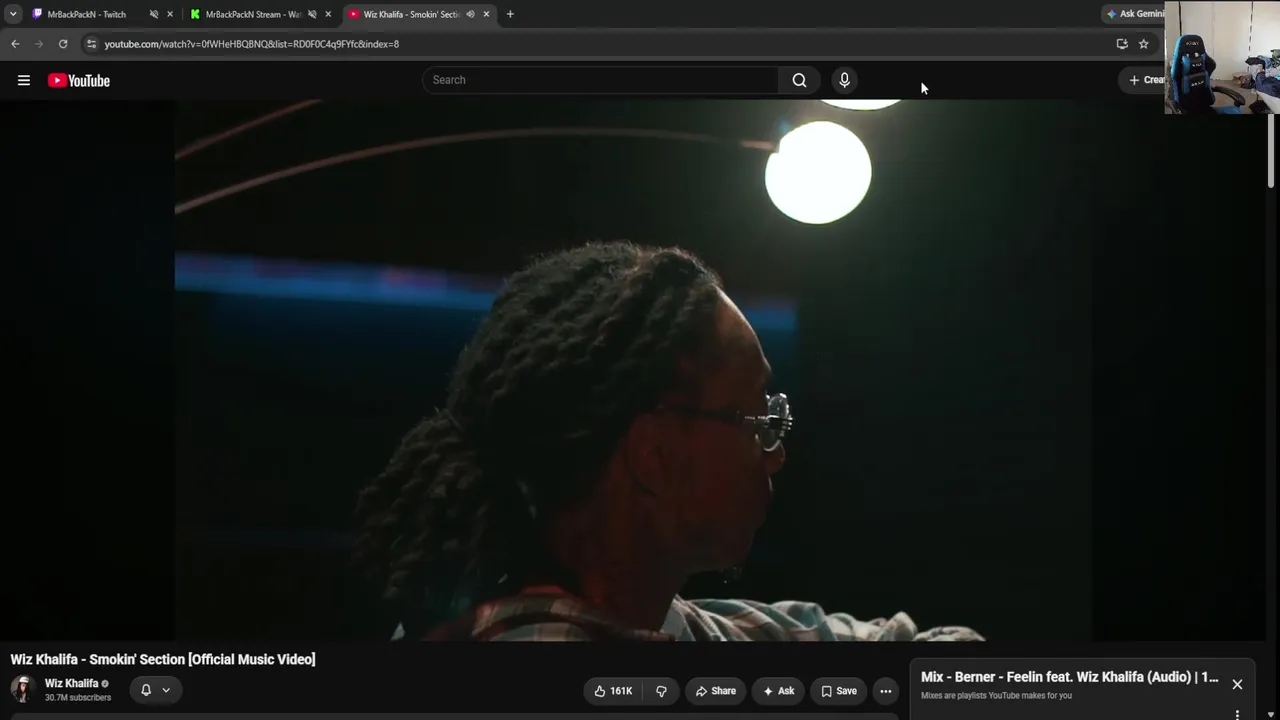Go to the YouTube home logo
This screenshot has width=1280, height=720.
(x=79, y=80)
